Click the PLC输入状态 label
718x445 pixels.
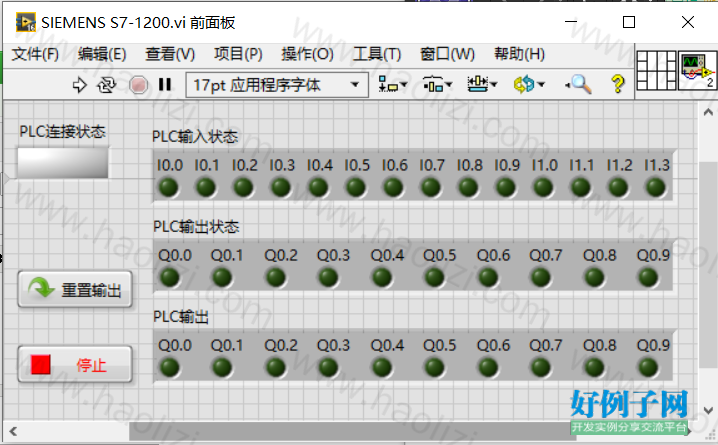pyautogui.click(x=195, y=136)
